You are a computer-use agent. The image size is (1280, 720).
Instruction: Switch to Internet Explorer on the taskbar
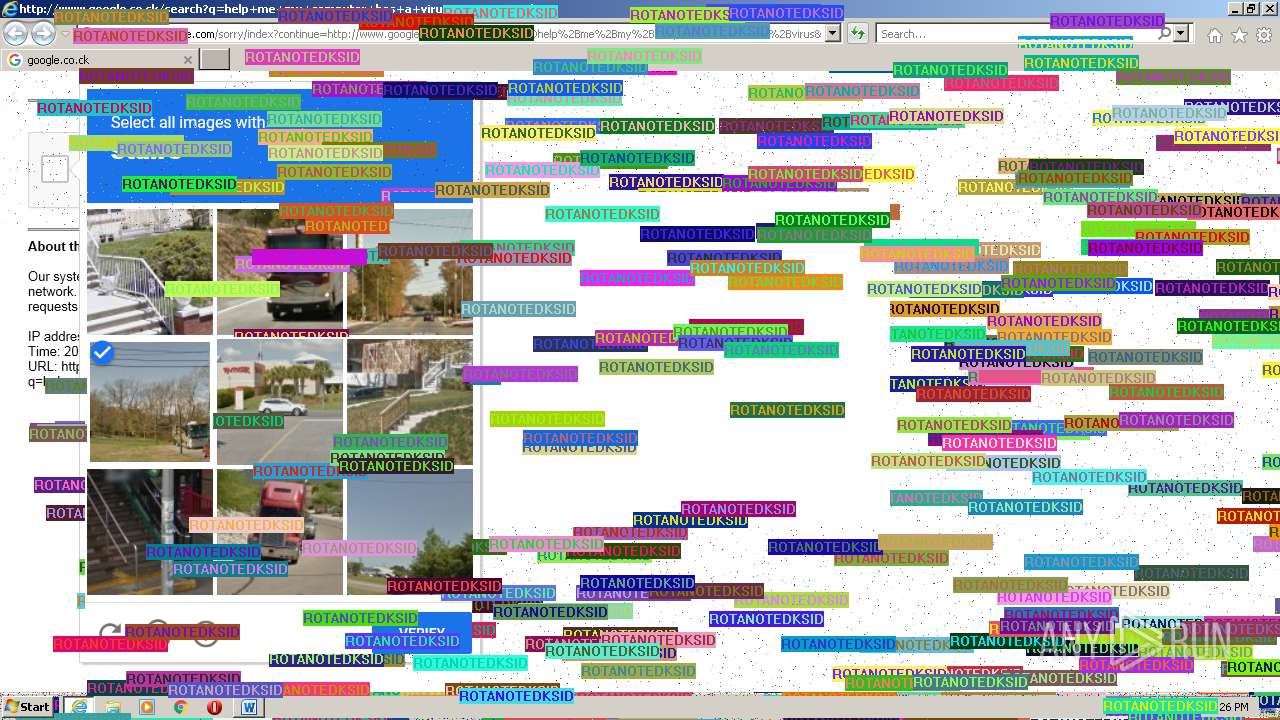tap(79, 706)
